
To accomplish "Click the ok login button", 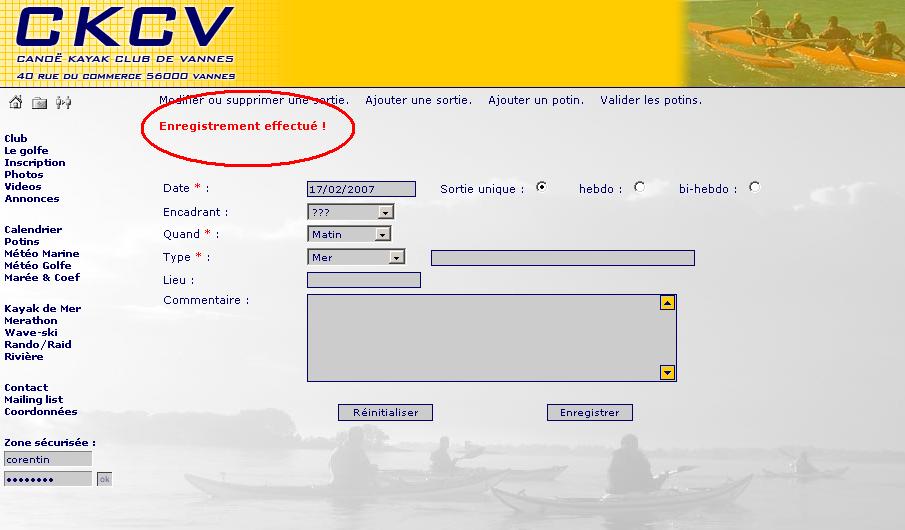I will click(x=104, y=479).
